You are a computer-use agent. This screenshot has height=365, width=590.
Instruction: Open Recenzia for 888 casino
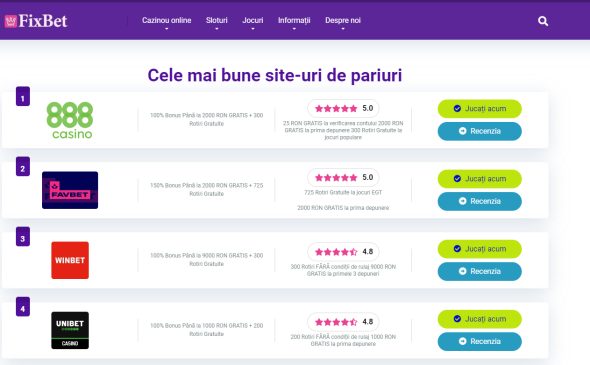[479, 131]
